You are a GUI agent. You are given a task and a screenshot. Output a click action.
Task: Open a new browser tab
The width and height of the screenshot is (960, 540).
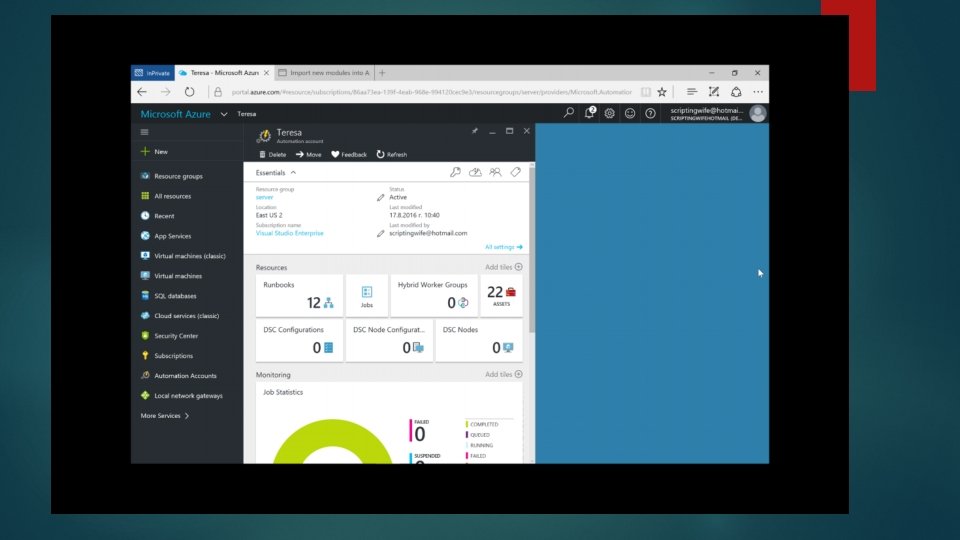pos(382,73)
